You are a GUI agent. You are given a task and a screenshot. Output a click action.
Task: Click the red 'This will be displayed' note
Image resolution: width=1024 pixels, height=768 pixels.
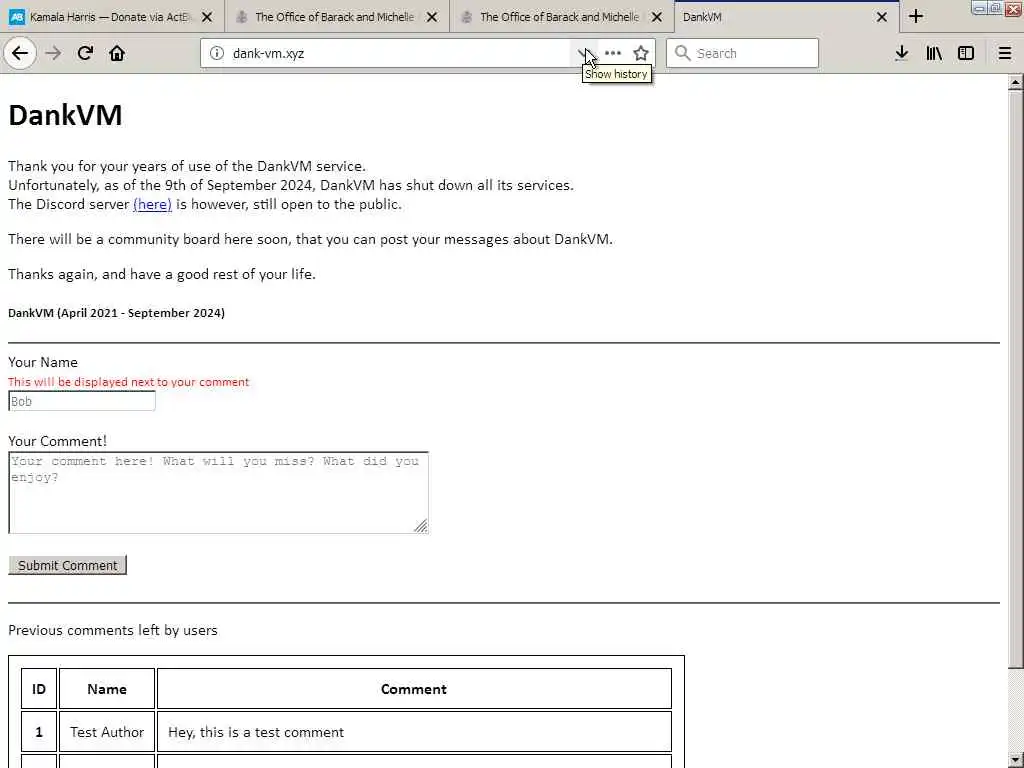coord(129,382)
